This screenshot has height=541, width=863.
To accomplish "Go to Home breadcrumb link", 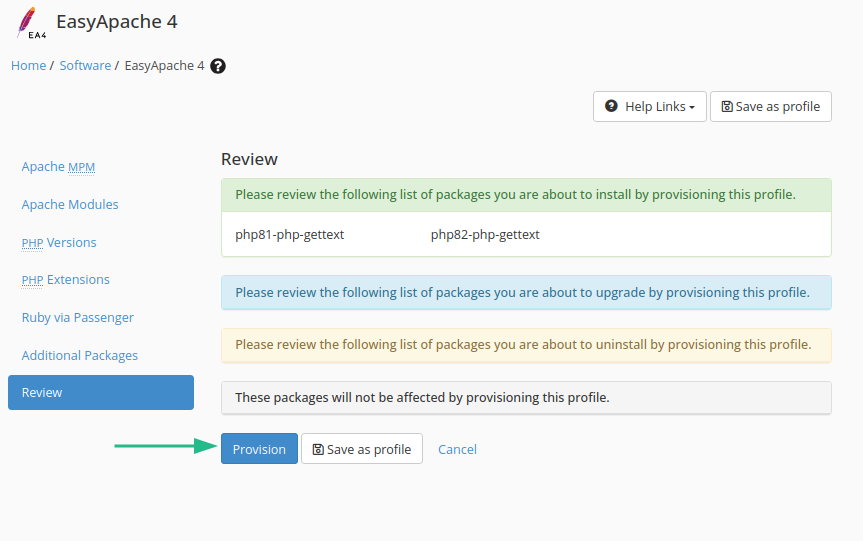I will click(28, 66).
